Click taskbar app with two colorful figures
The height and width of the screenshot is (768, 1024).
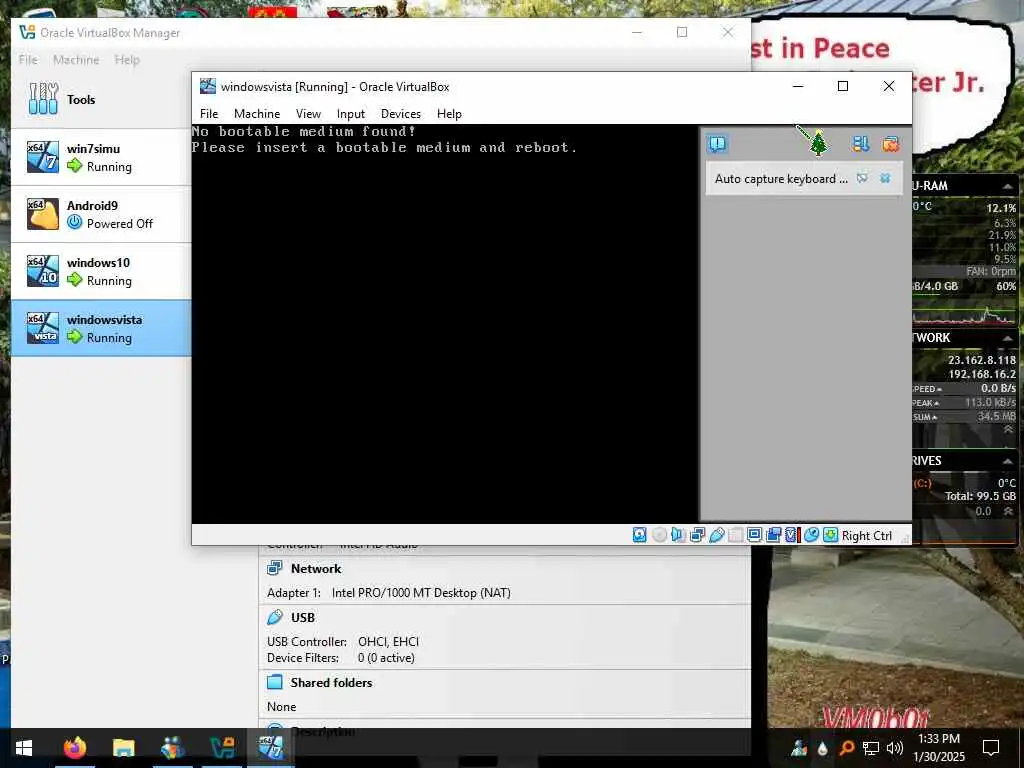tap(172, 748)
